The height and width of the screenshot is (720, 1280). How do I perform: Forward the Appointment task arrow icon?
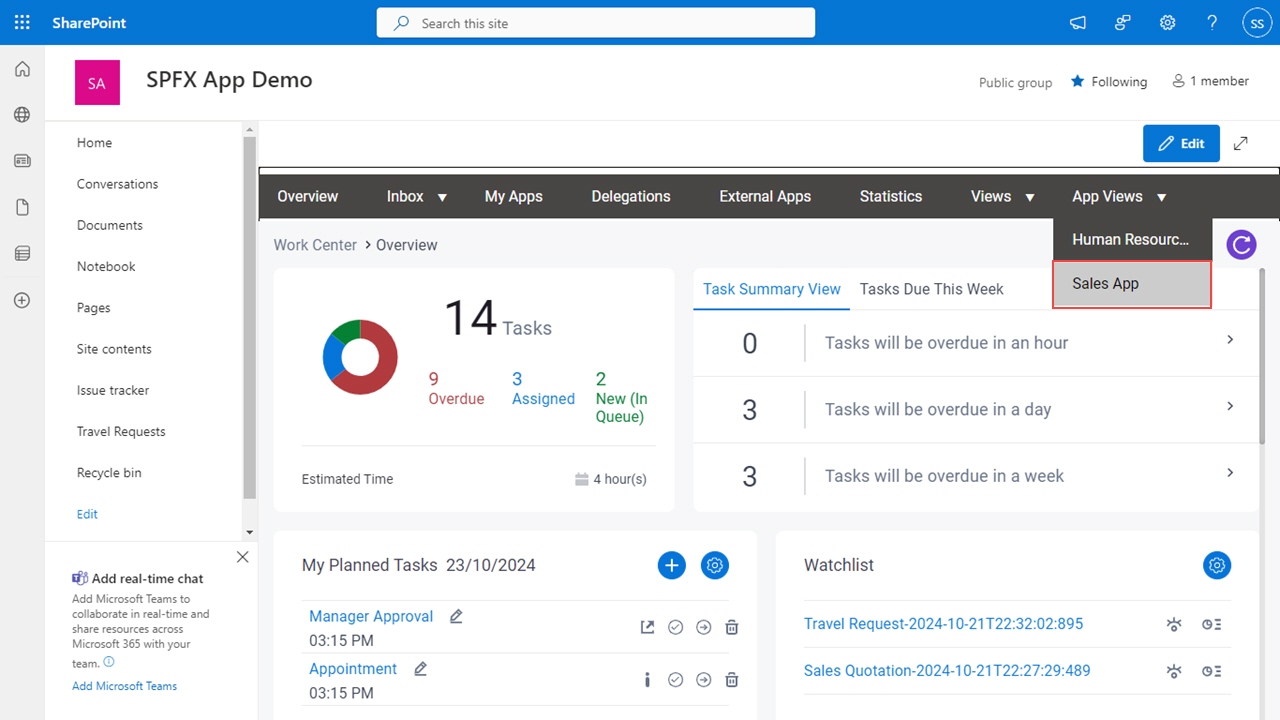point(704,679)
